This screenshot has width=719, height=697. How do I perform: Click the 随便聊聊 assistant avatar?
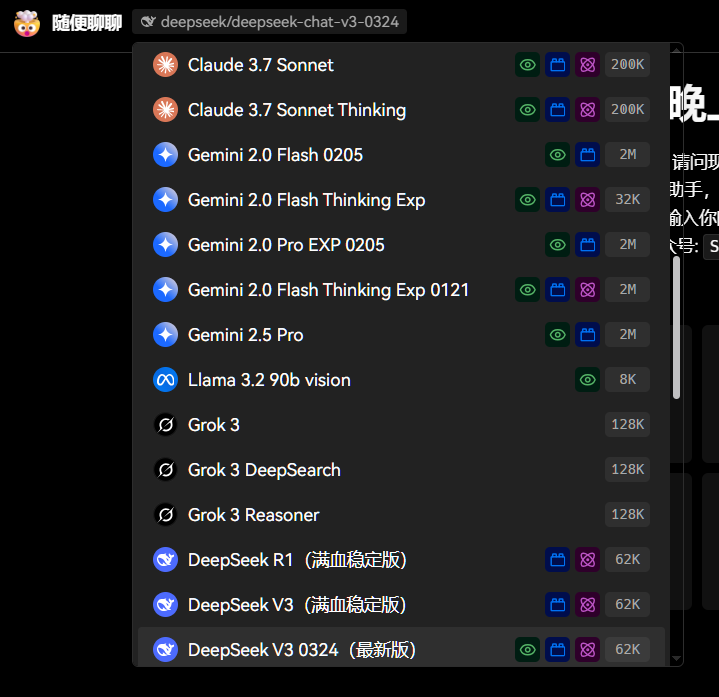(x=27, y=23)
